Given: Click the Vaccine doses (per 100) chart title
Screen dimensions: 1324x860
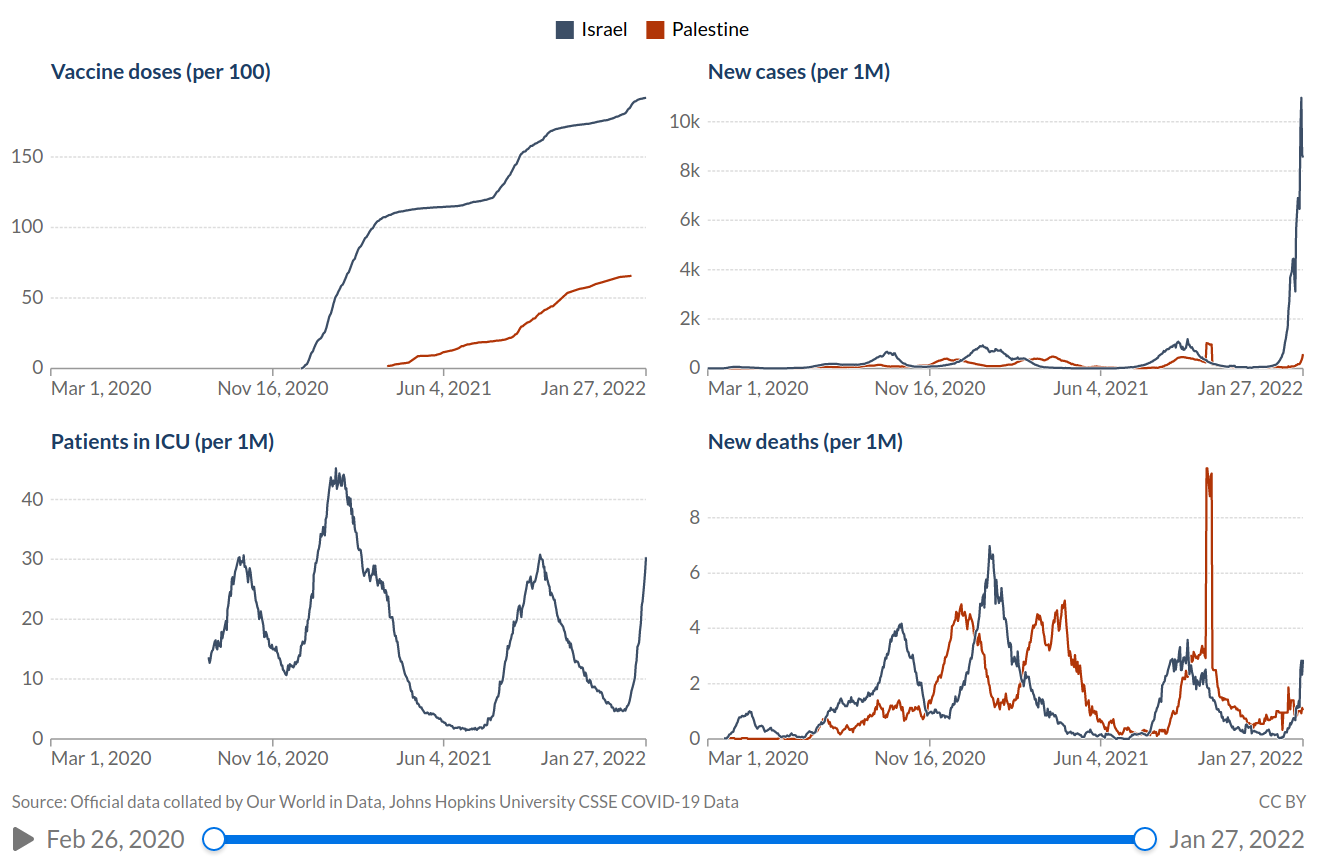Looking at the screenshot, I should click(x=161, y=72).
